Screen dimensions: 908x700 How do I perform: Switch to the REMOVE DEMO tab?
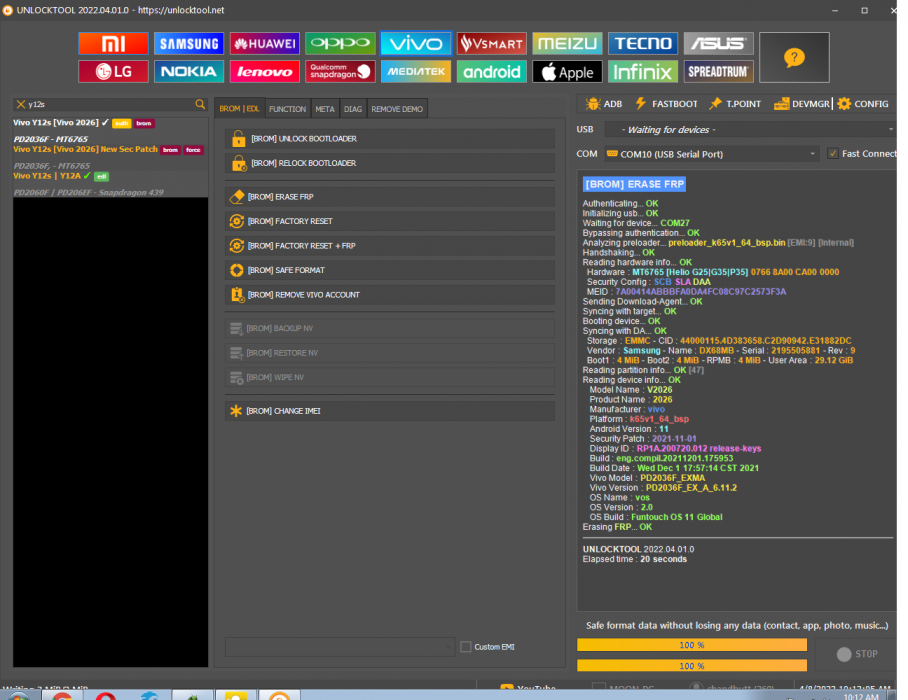point(397,109)
